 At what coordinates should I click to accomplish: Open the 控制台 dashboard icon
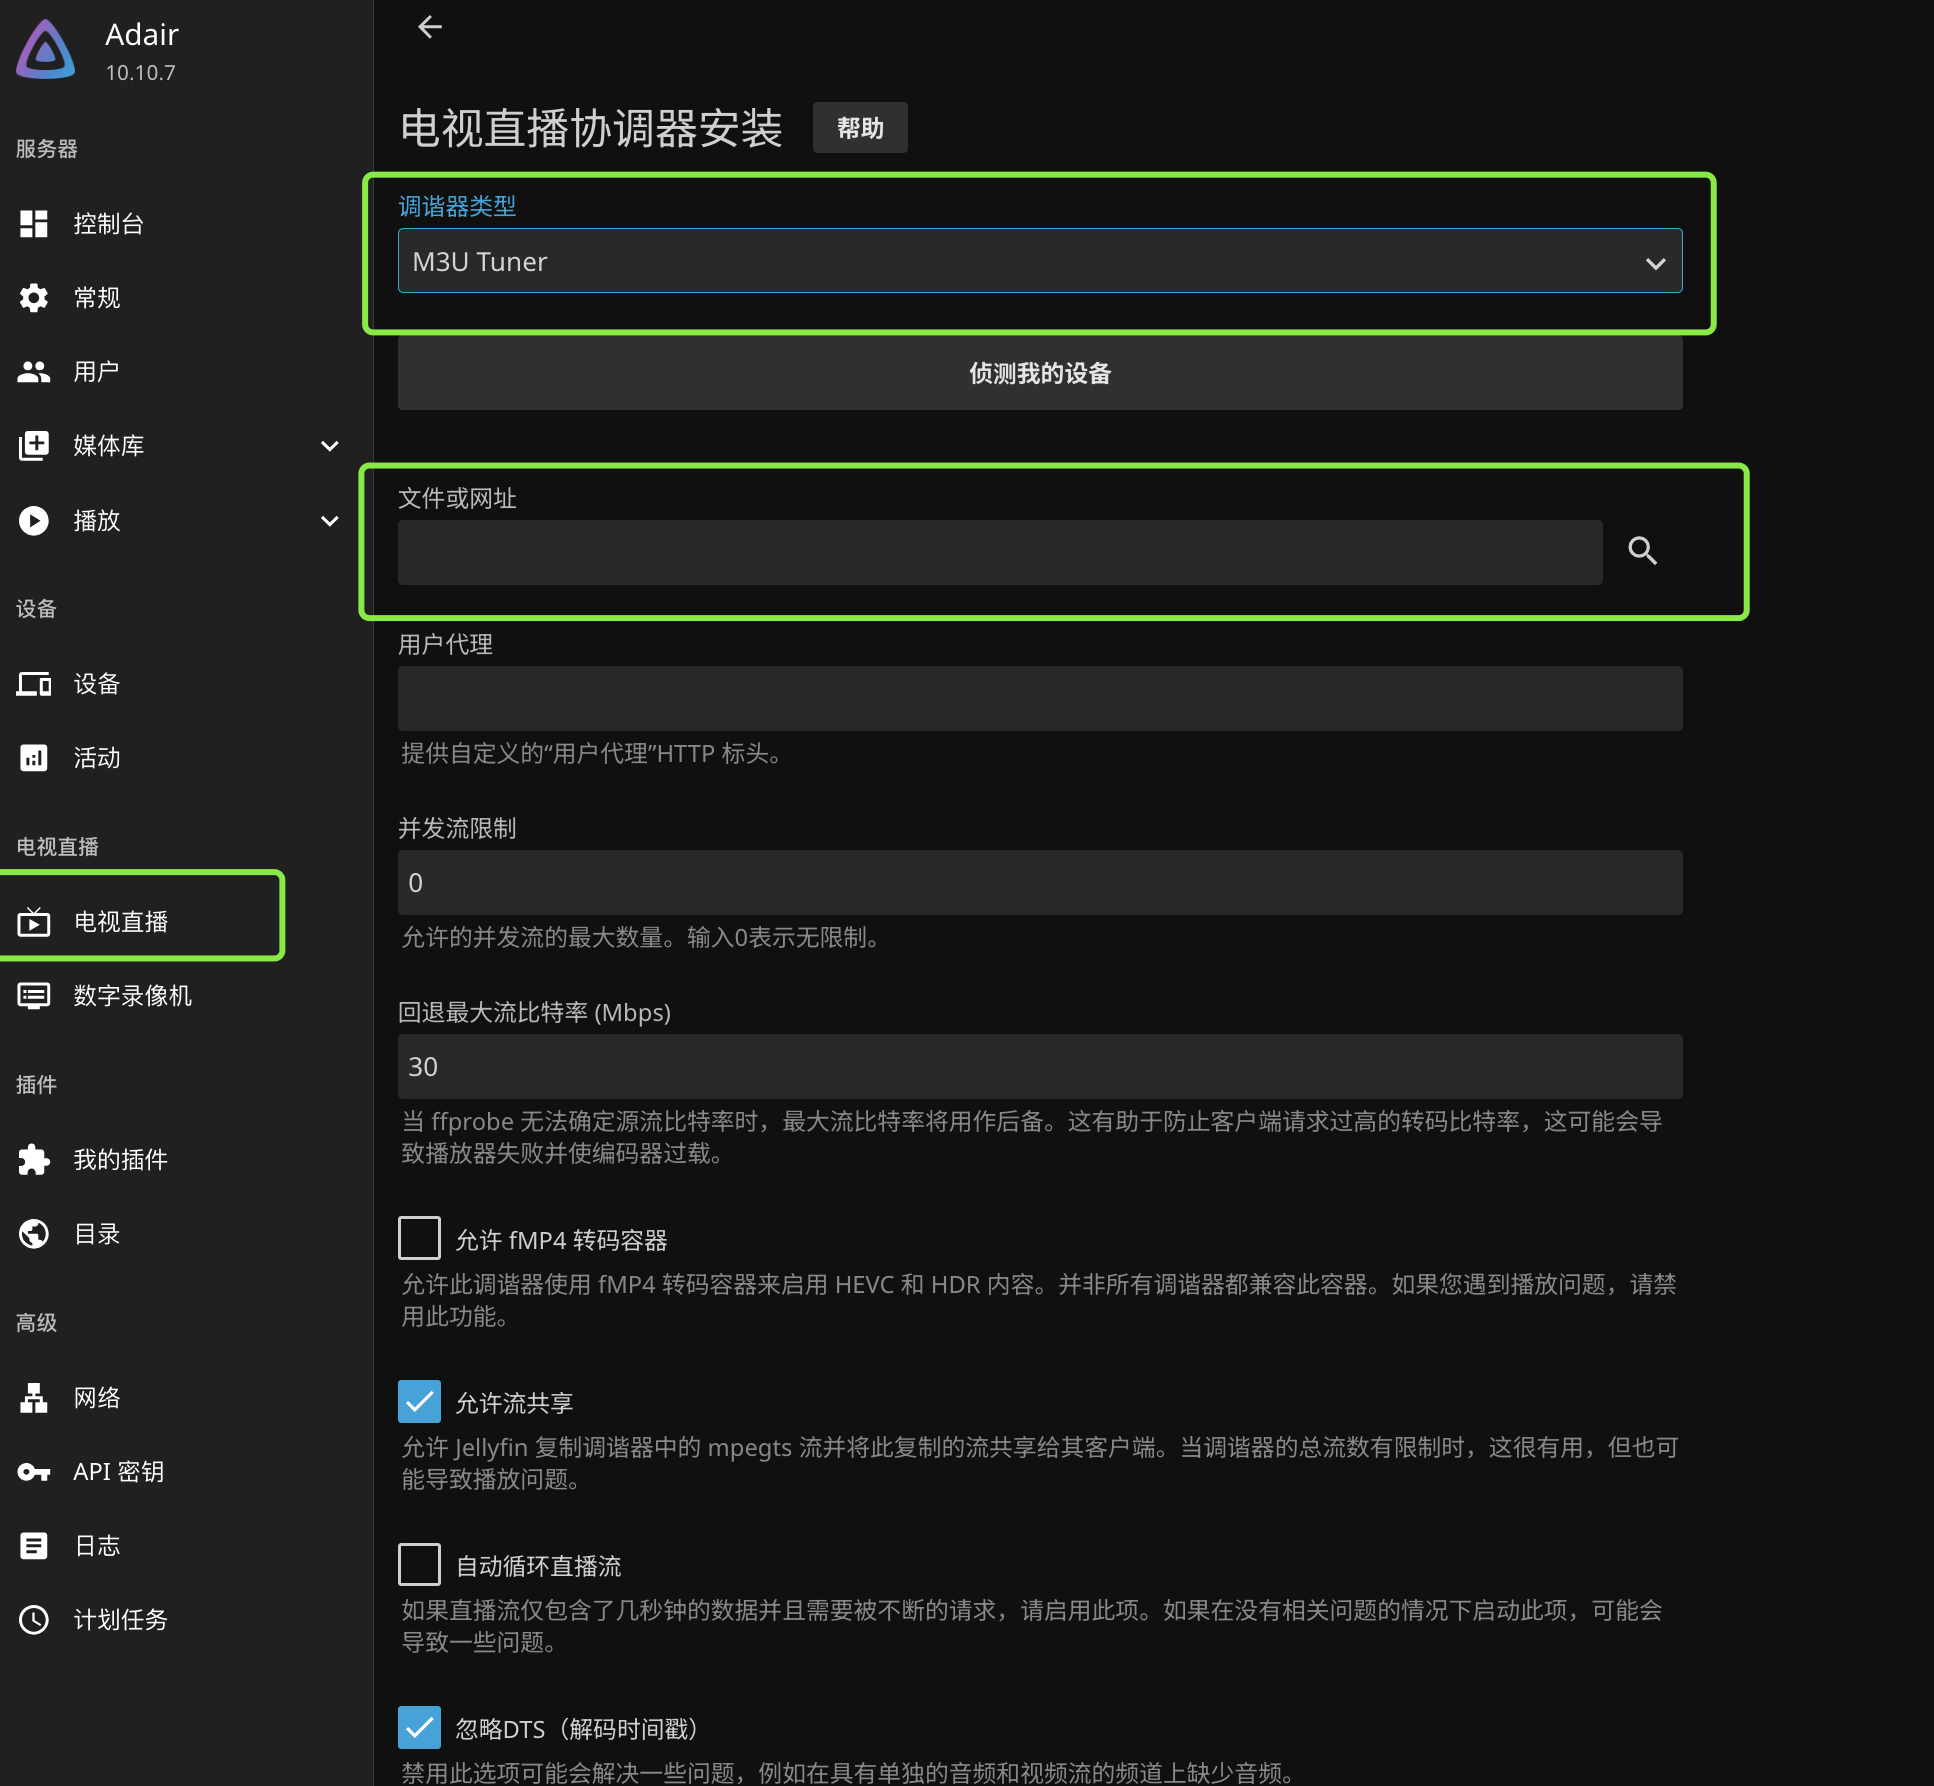(x=34, y=223)
